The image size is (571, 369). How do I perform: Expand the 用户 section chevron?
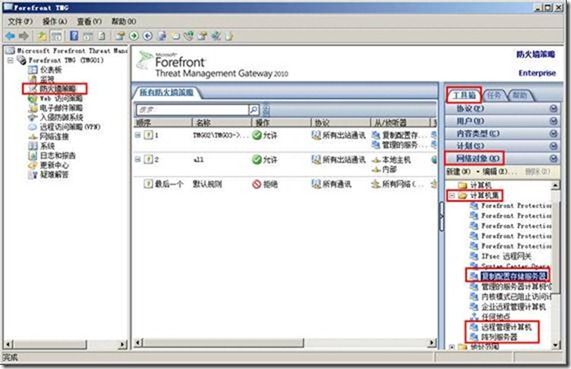(553, 121)
